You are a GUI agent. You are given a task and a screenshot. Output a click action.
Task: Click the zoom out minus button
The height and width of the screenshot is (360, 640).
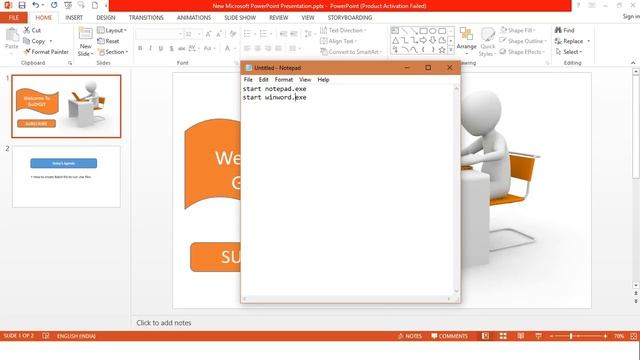click(551, 336)
